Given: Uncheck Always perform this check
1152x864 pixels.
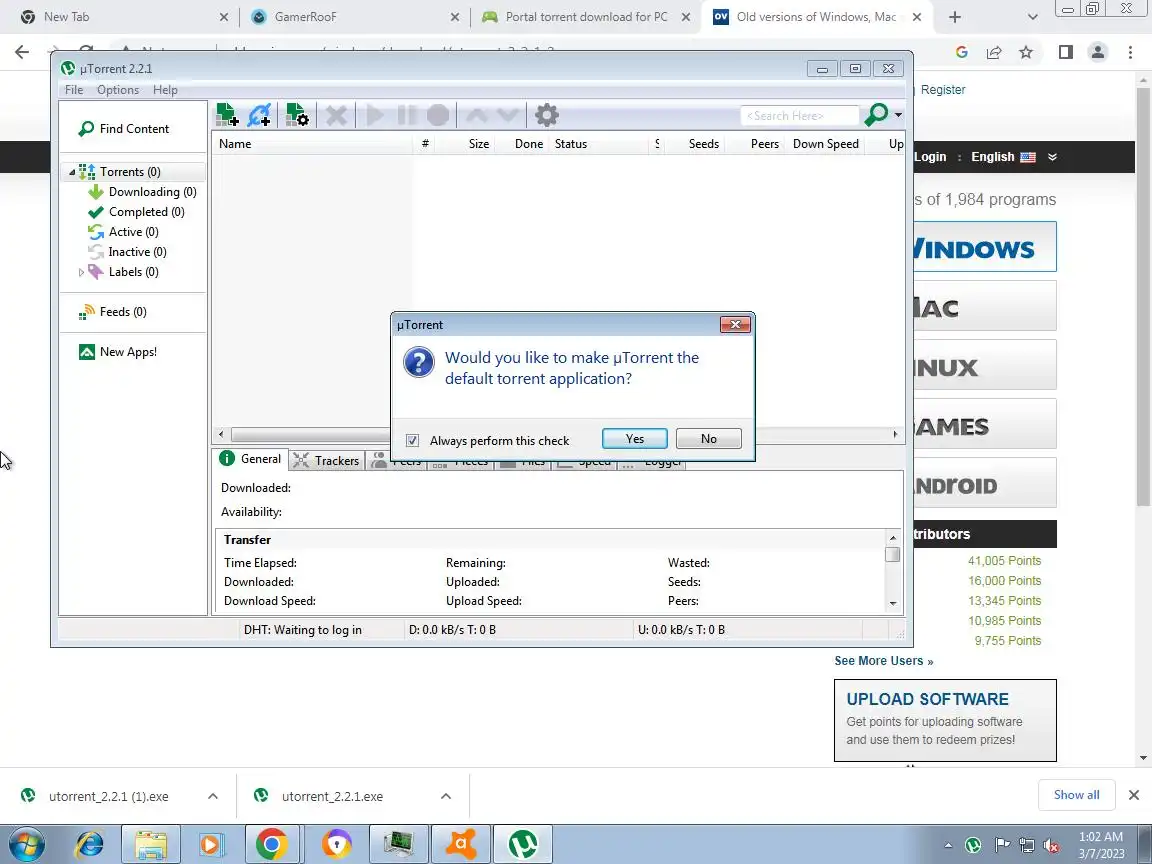Looking at the screenshot, I should [x=412, y=441].
